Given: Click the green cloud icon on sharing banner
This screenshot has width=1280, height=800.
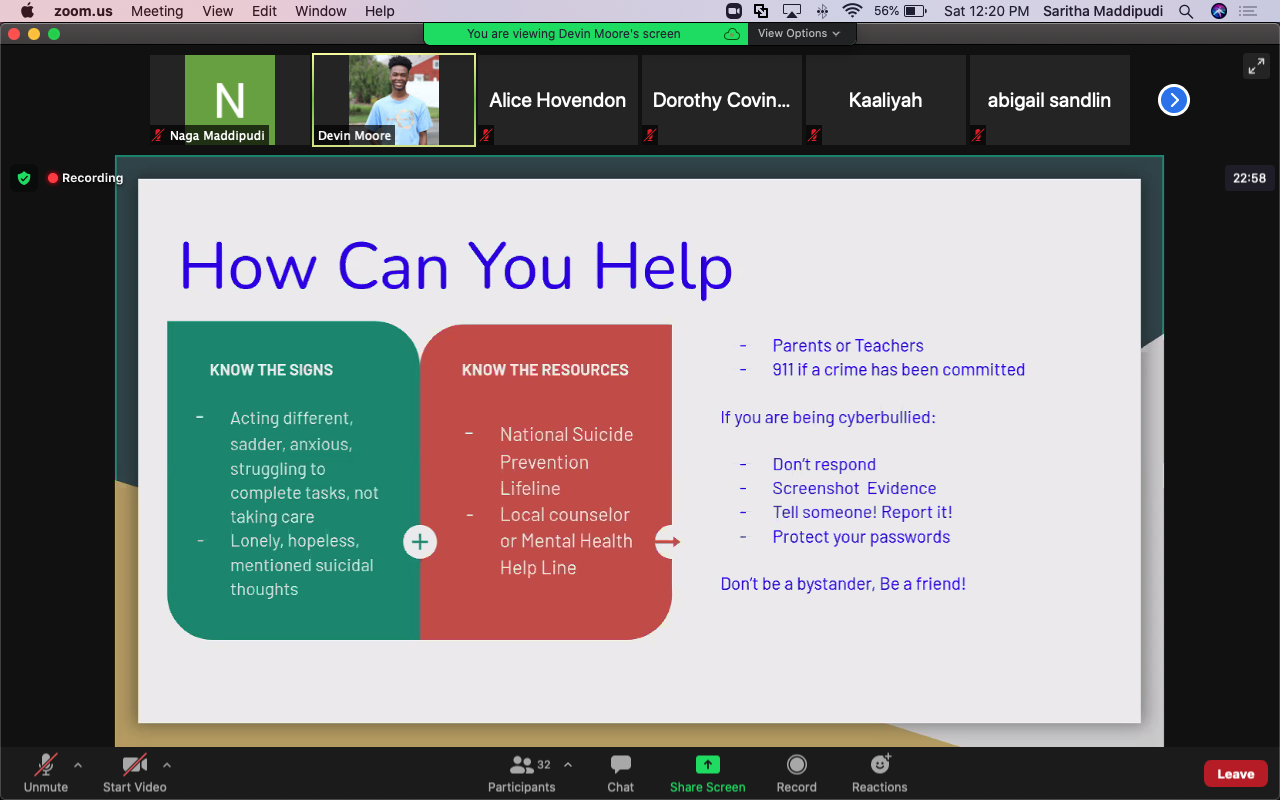Looking at the screenshot, I should pos(732,34).
